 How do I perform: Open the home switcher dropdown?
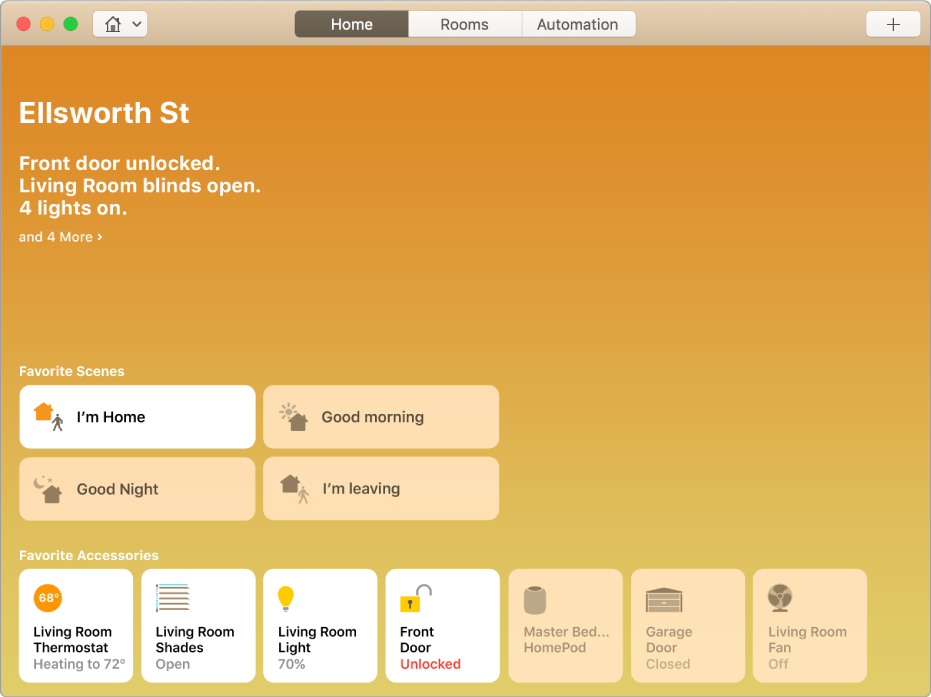click(x=134, y=23)
